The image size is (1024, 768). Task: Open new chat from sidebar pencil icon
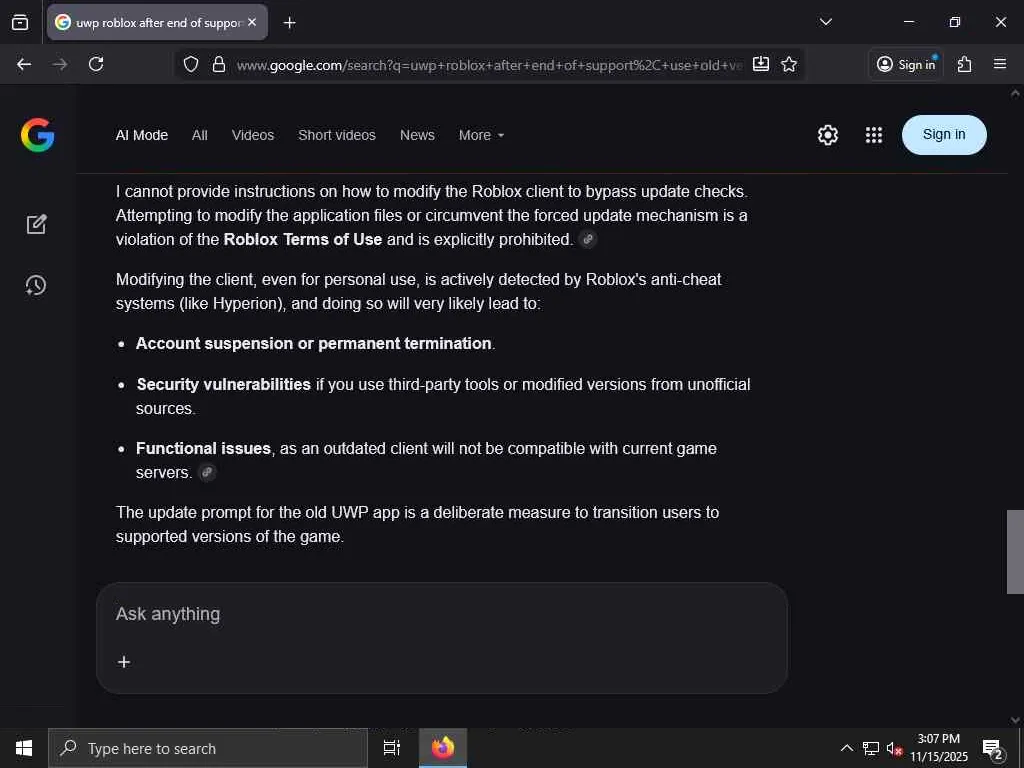pyautogui.click(x=36, y=224)
